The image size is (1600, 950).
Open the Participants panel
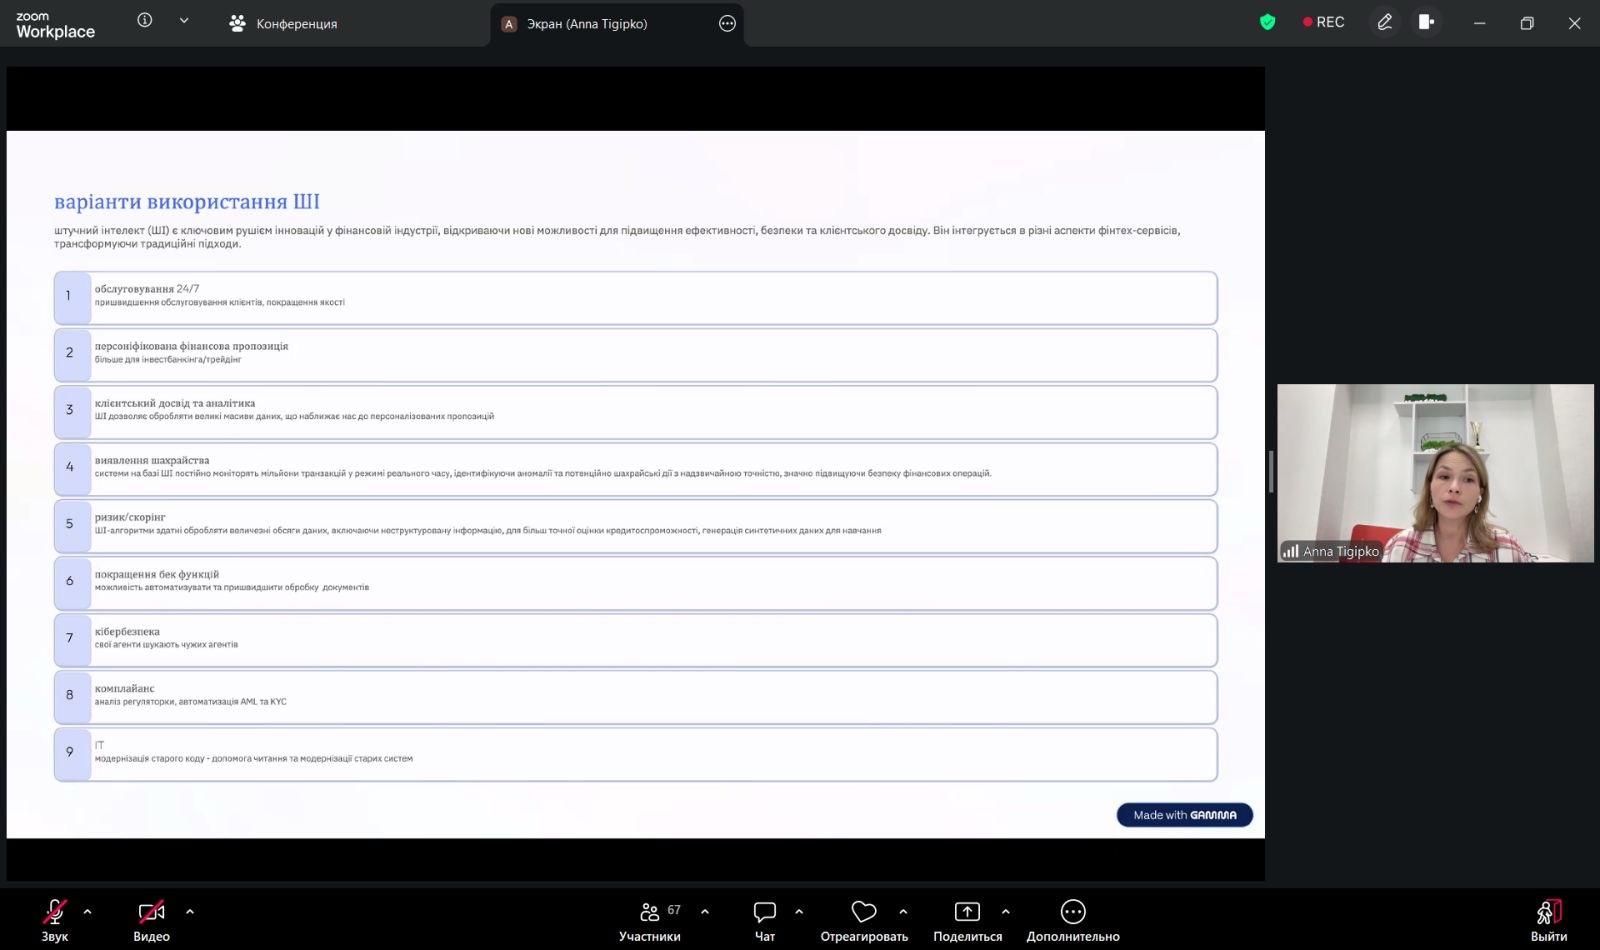point(650,919)
